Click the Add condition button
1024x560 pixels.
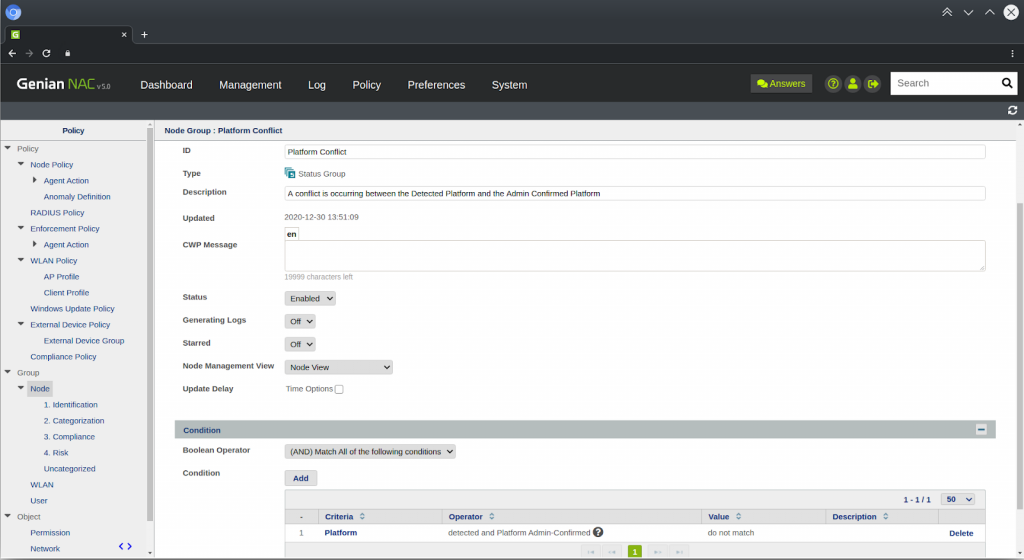300,478
